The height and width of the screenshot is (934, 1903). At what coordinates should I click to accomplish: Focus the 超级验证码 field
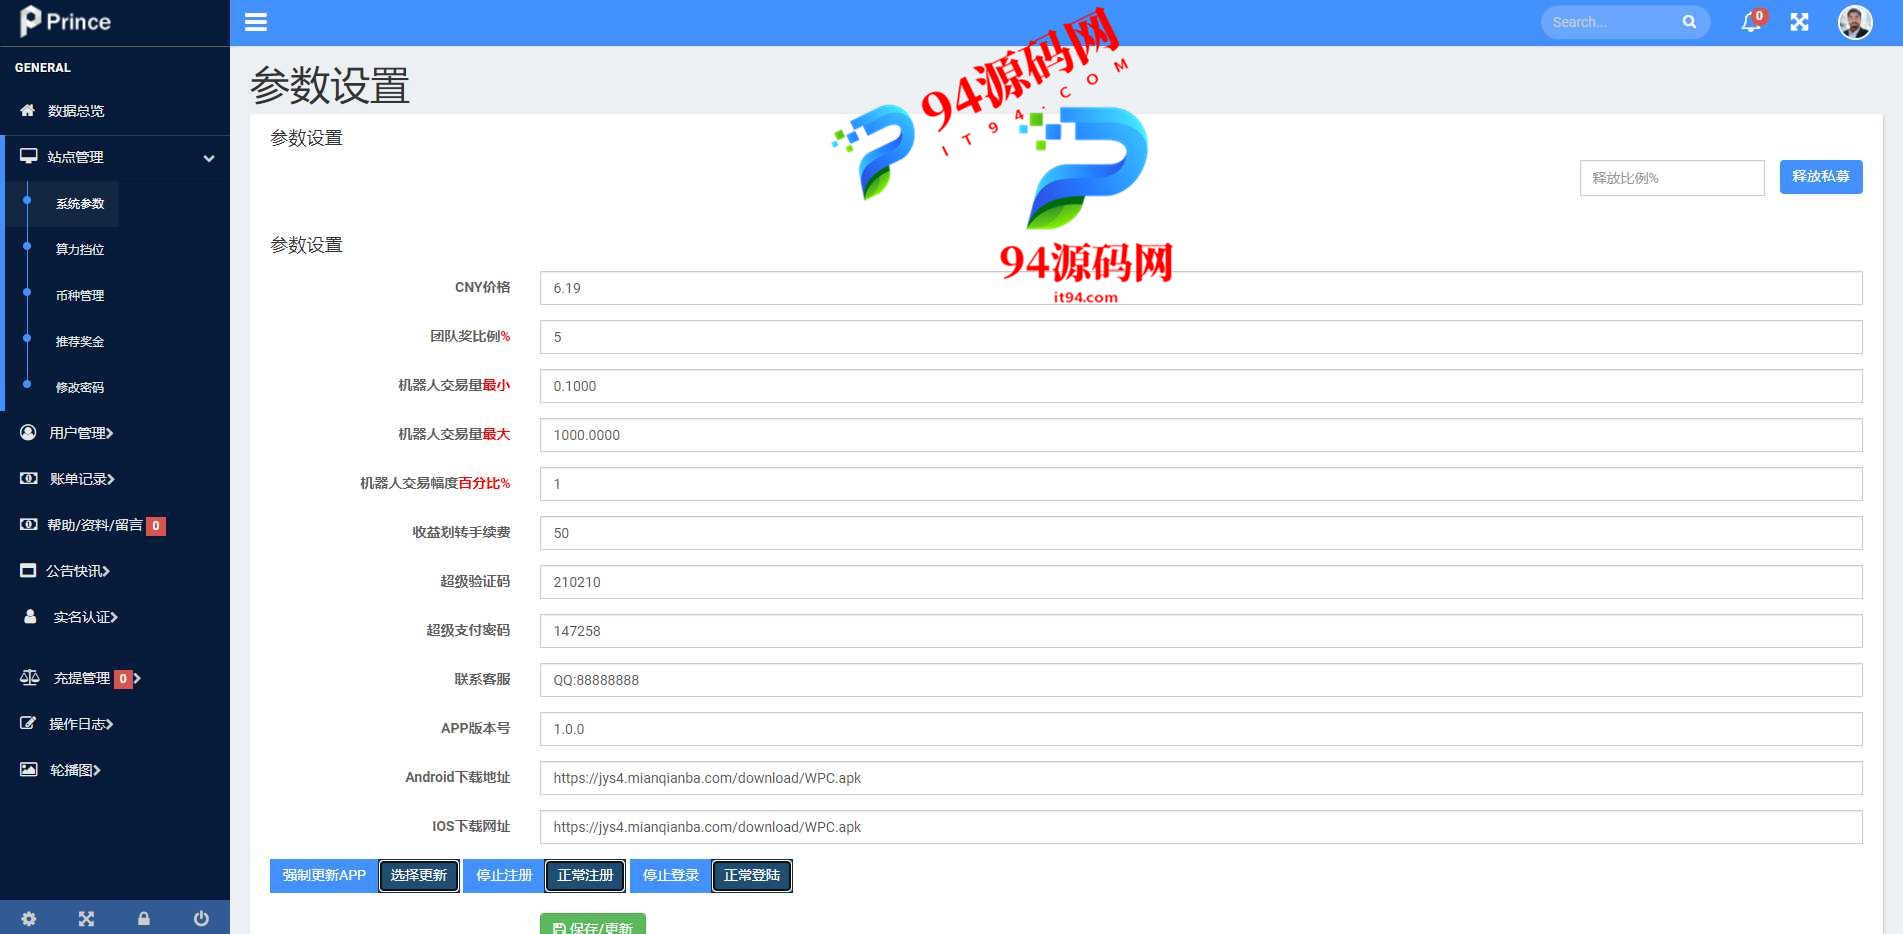(x=1201, y=582)
